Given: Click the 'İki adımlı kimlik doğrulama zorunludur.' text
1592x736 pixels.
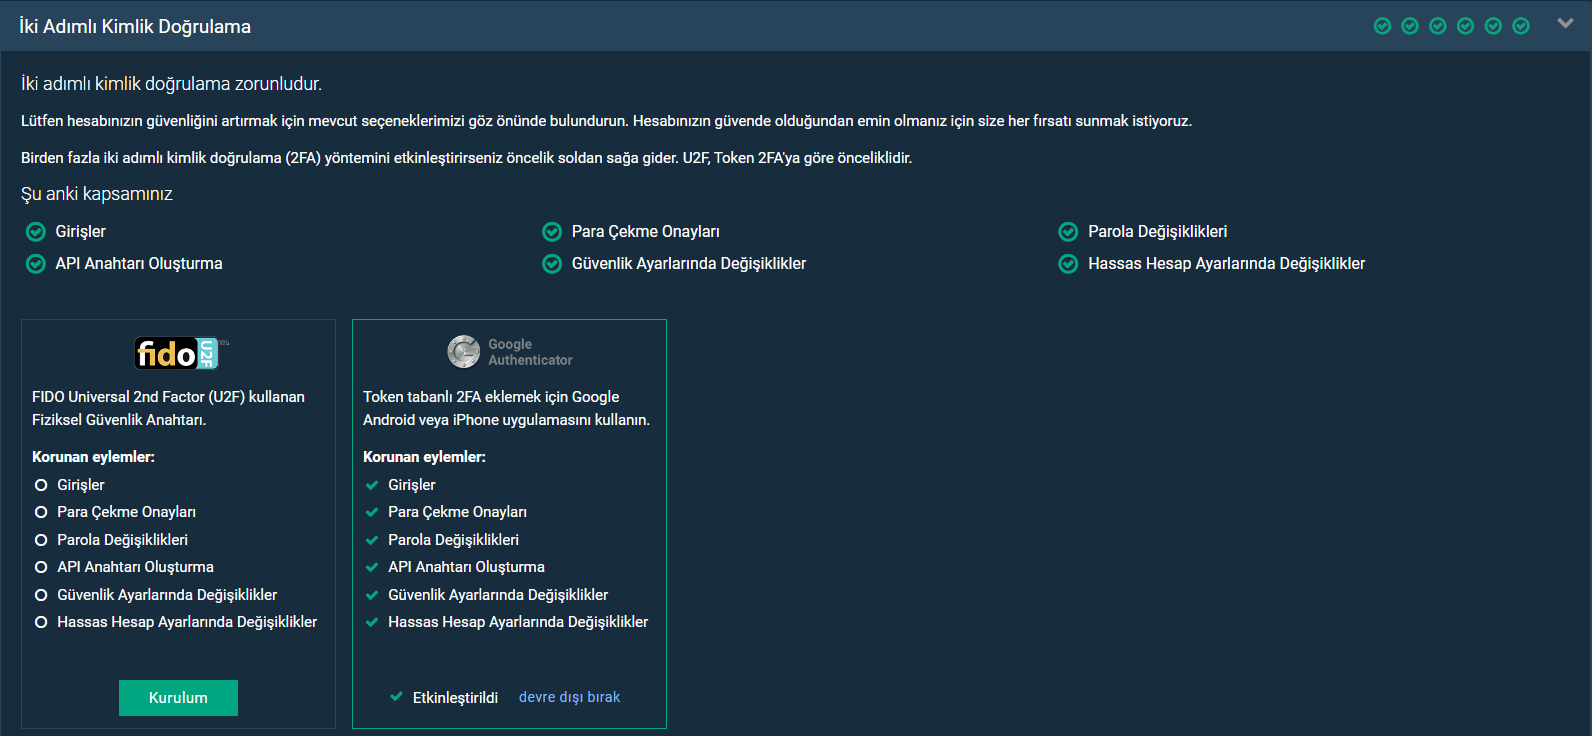Looking at the screenshot, I should (171, 84).
